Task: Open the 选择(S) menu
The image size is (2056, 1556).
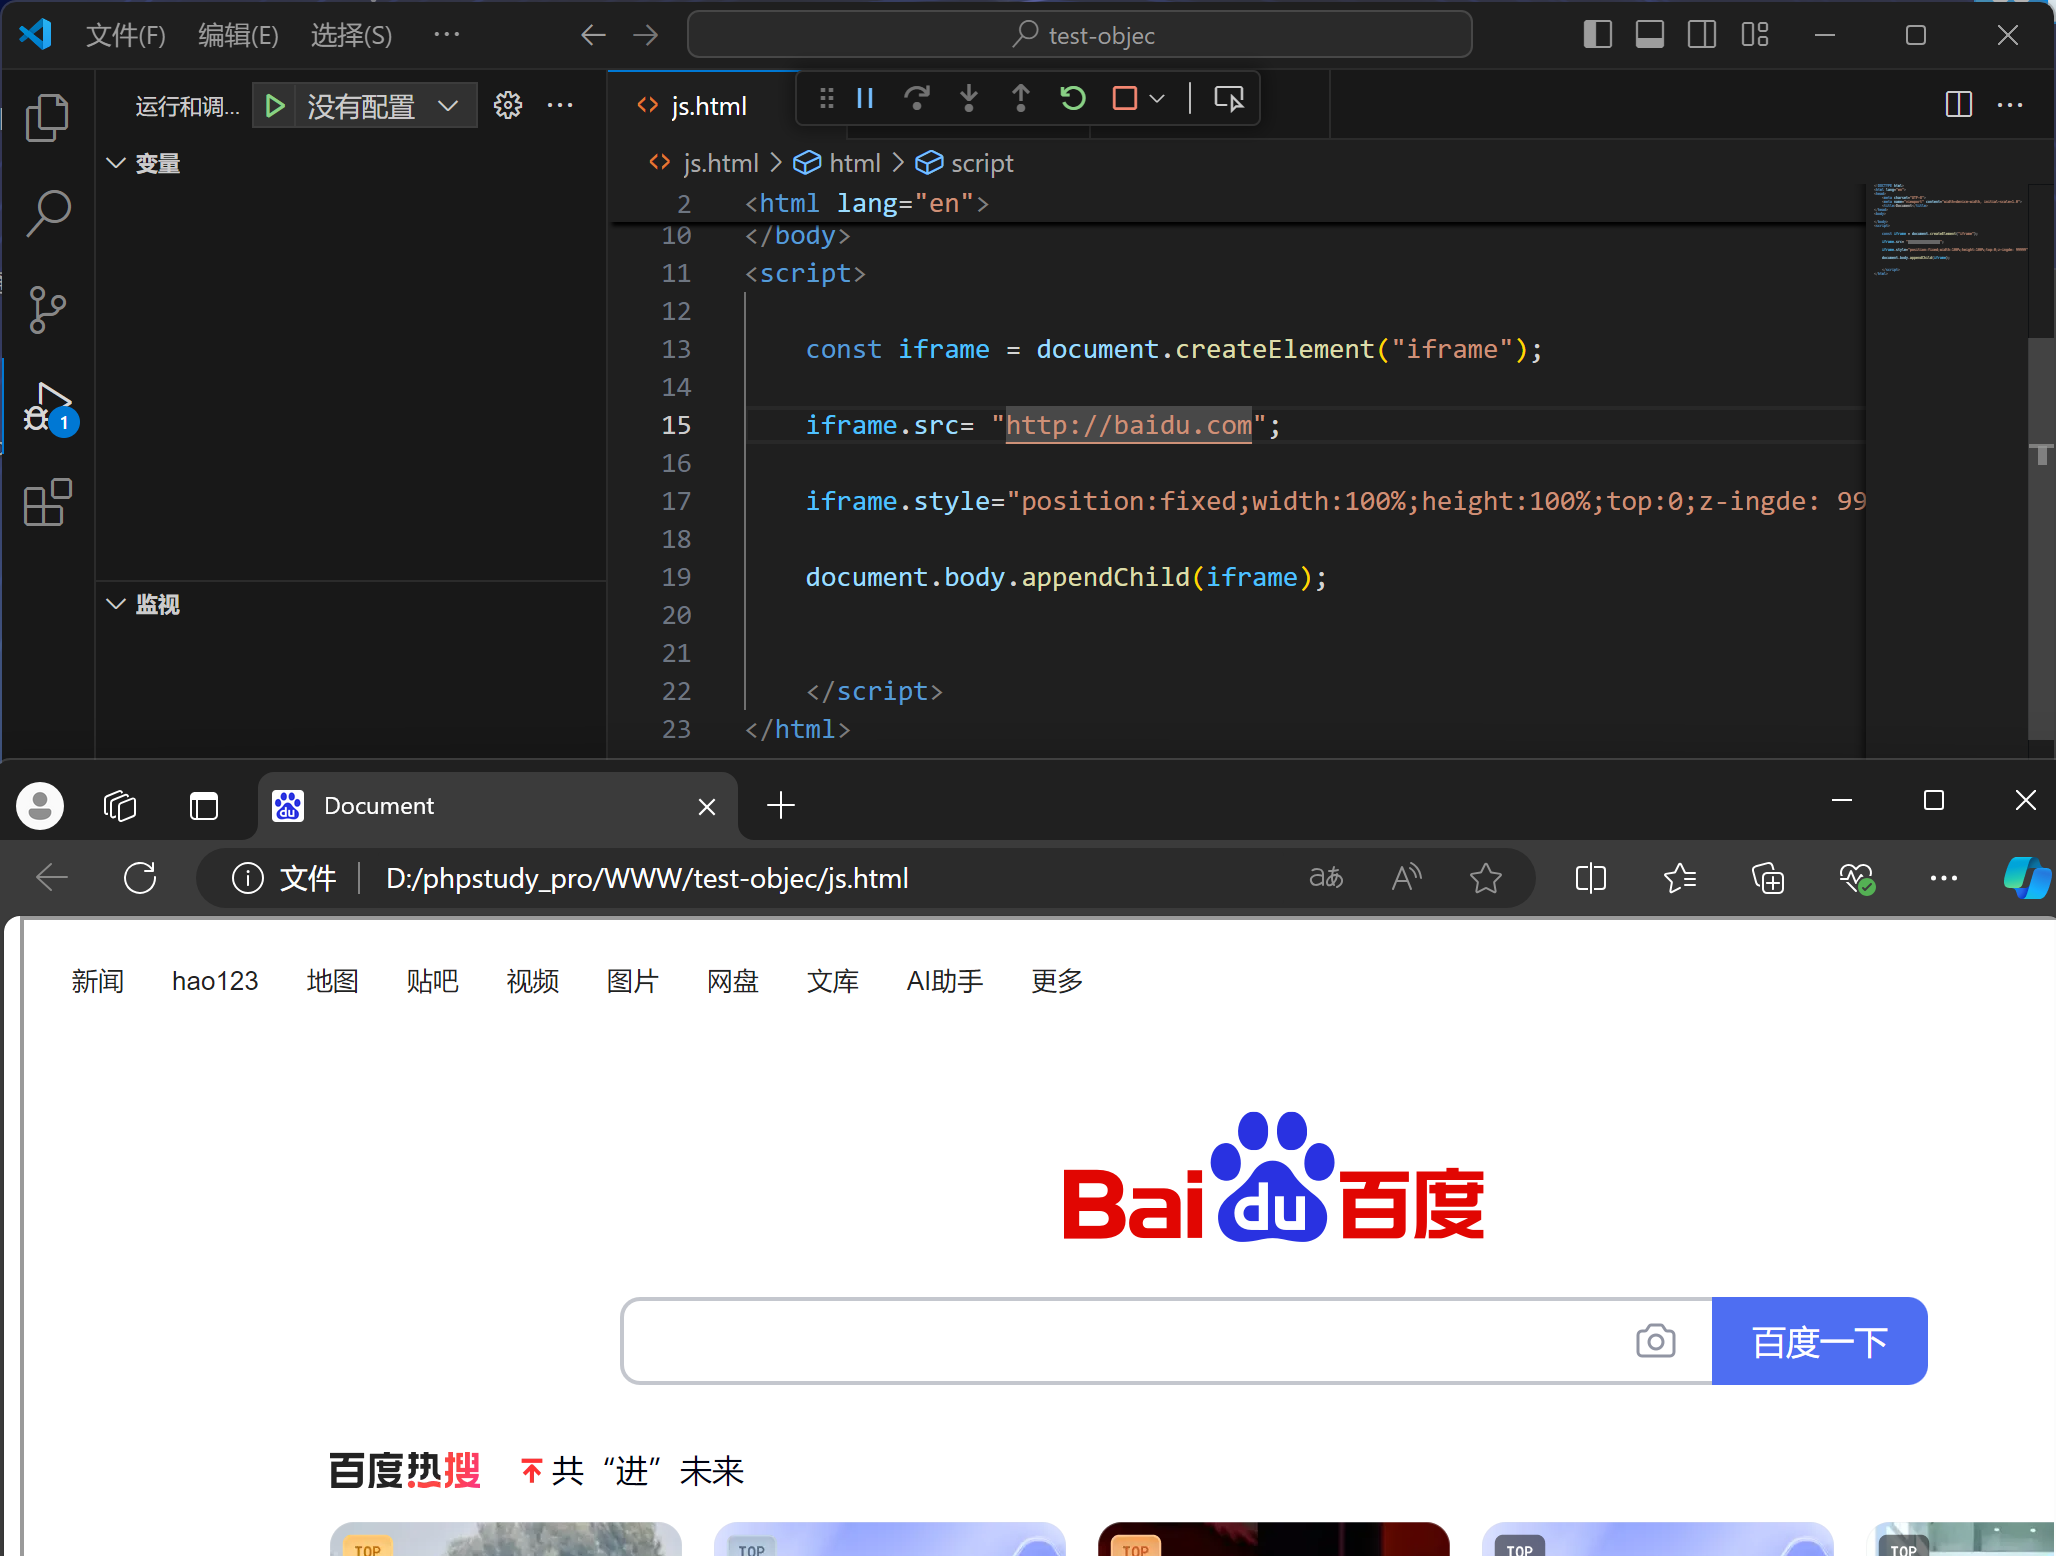Action: (351, 35)
